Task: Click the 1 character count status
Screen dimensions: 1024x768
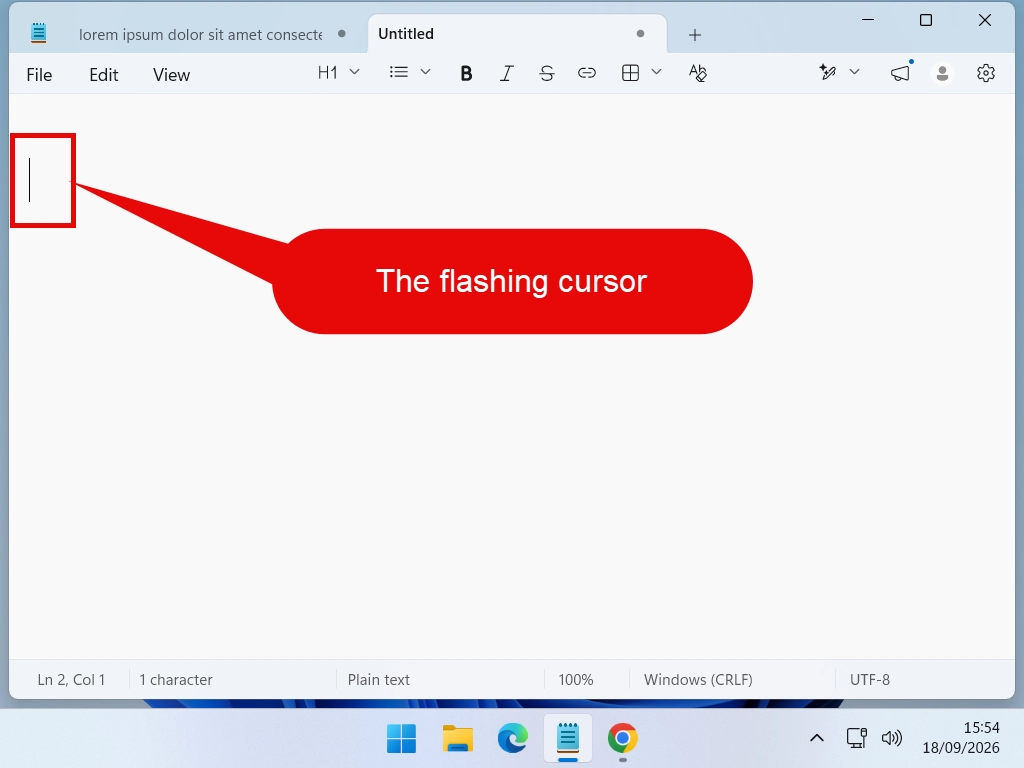Action: [x=176, y=680]
